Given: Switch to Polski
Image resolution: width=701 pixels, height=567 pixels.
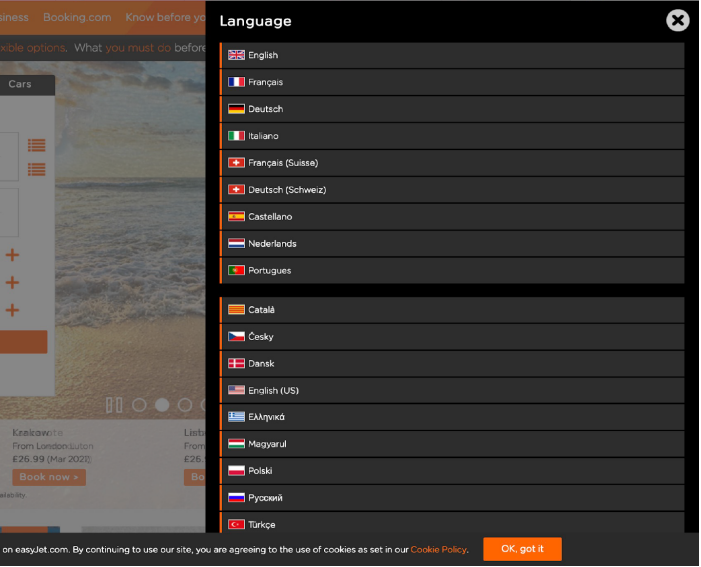Looking at the screenshot, I should [x=452, y=471].
